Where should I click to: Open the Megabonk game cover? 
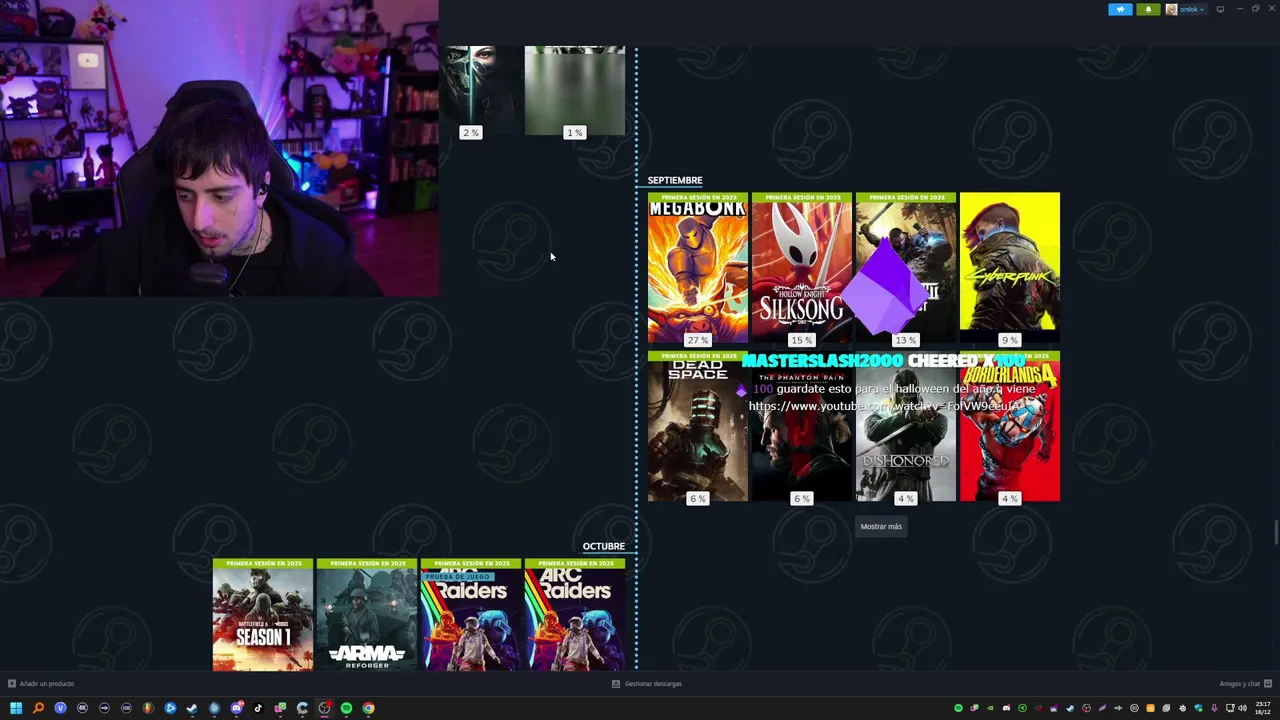698,267
